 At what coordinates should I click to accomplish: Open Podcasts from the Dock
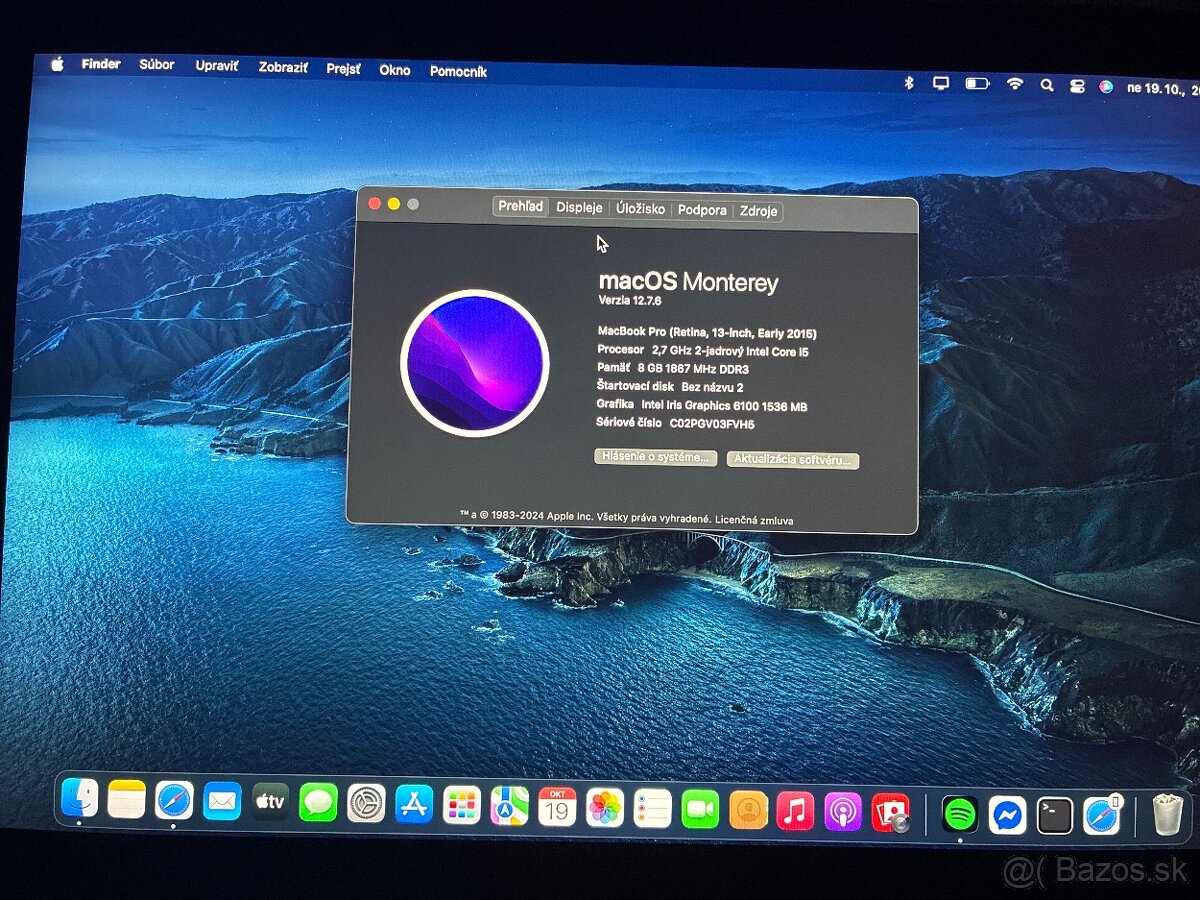pos(843,811)
